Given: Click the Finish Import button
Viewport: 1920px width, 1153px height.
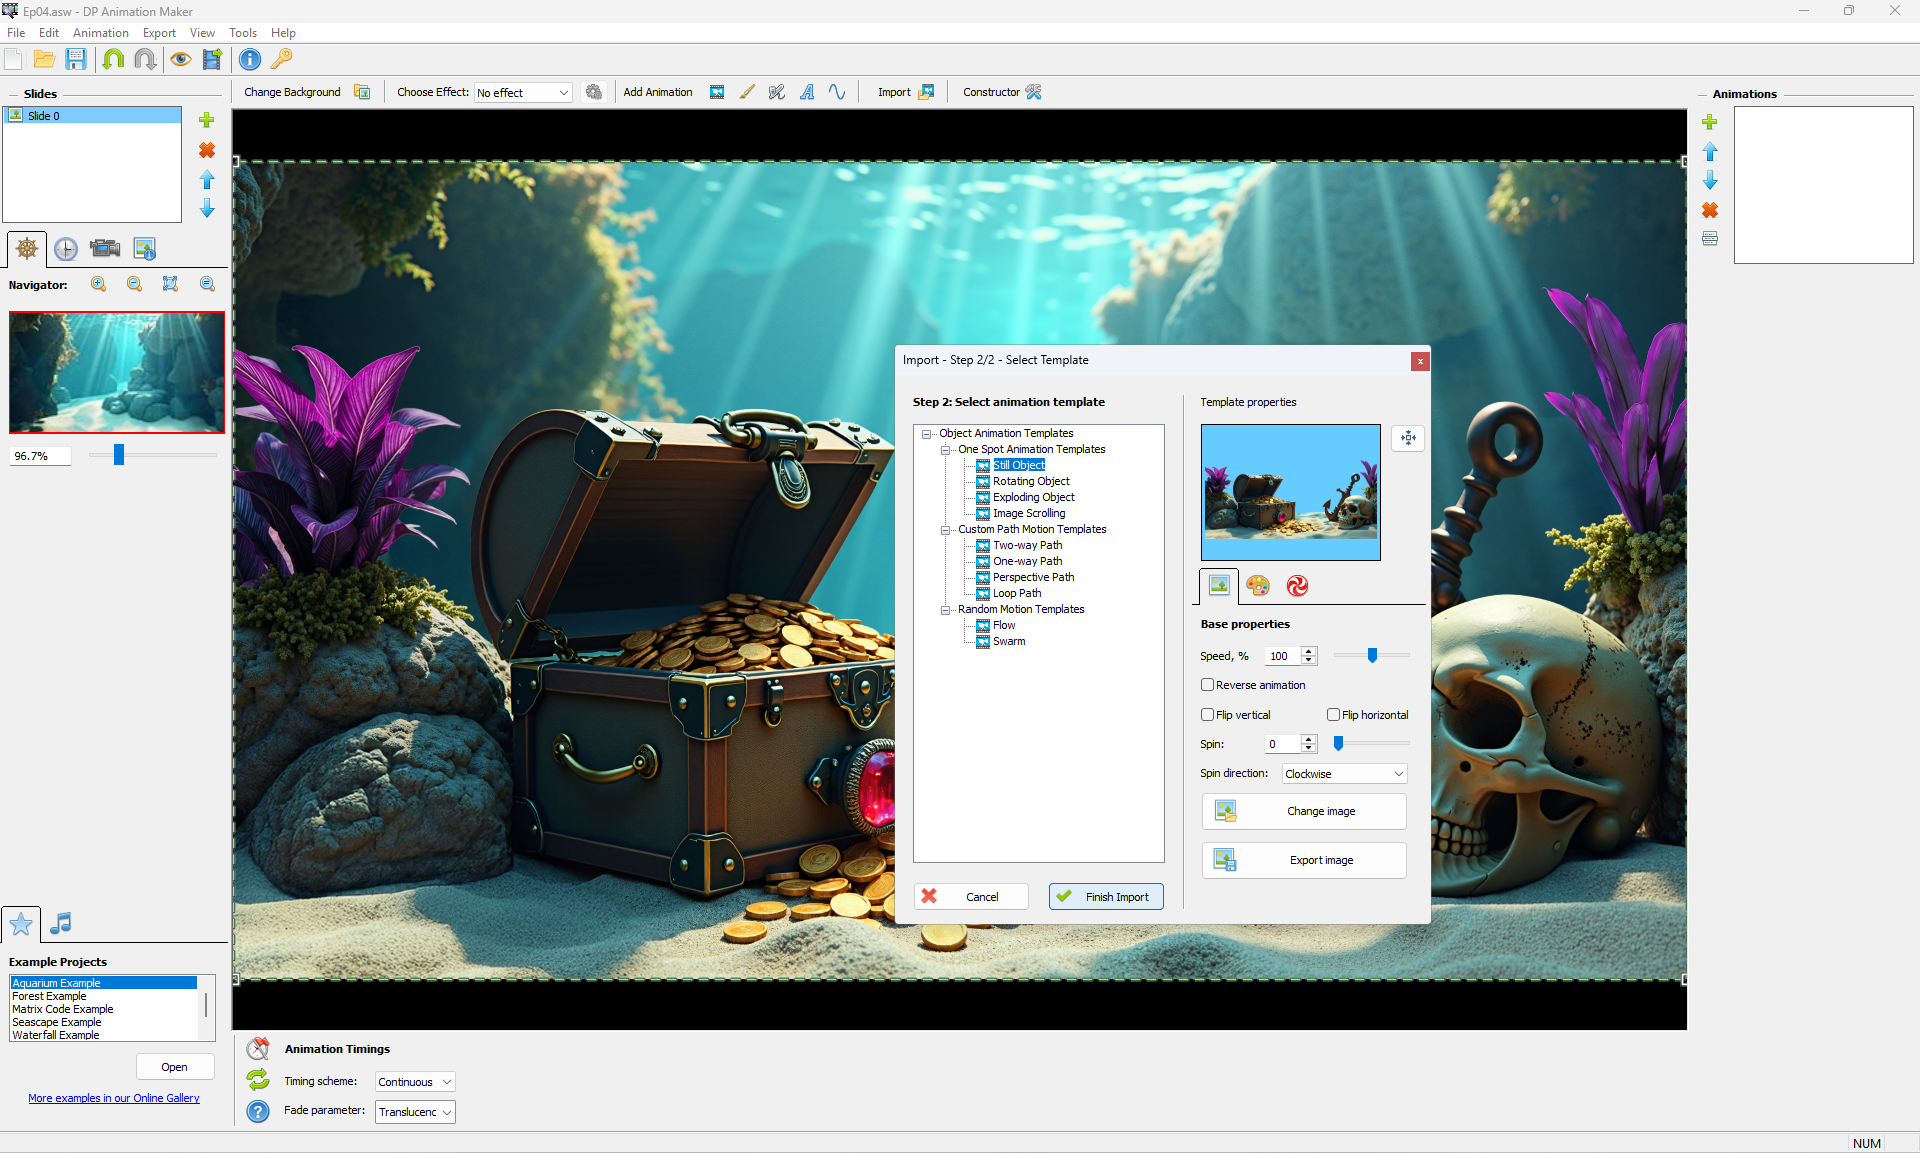Looking at the screenshot, I should click(x=1106, y=897).
